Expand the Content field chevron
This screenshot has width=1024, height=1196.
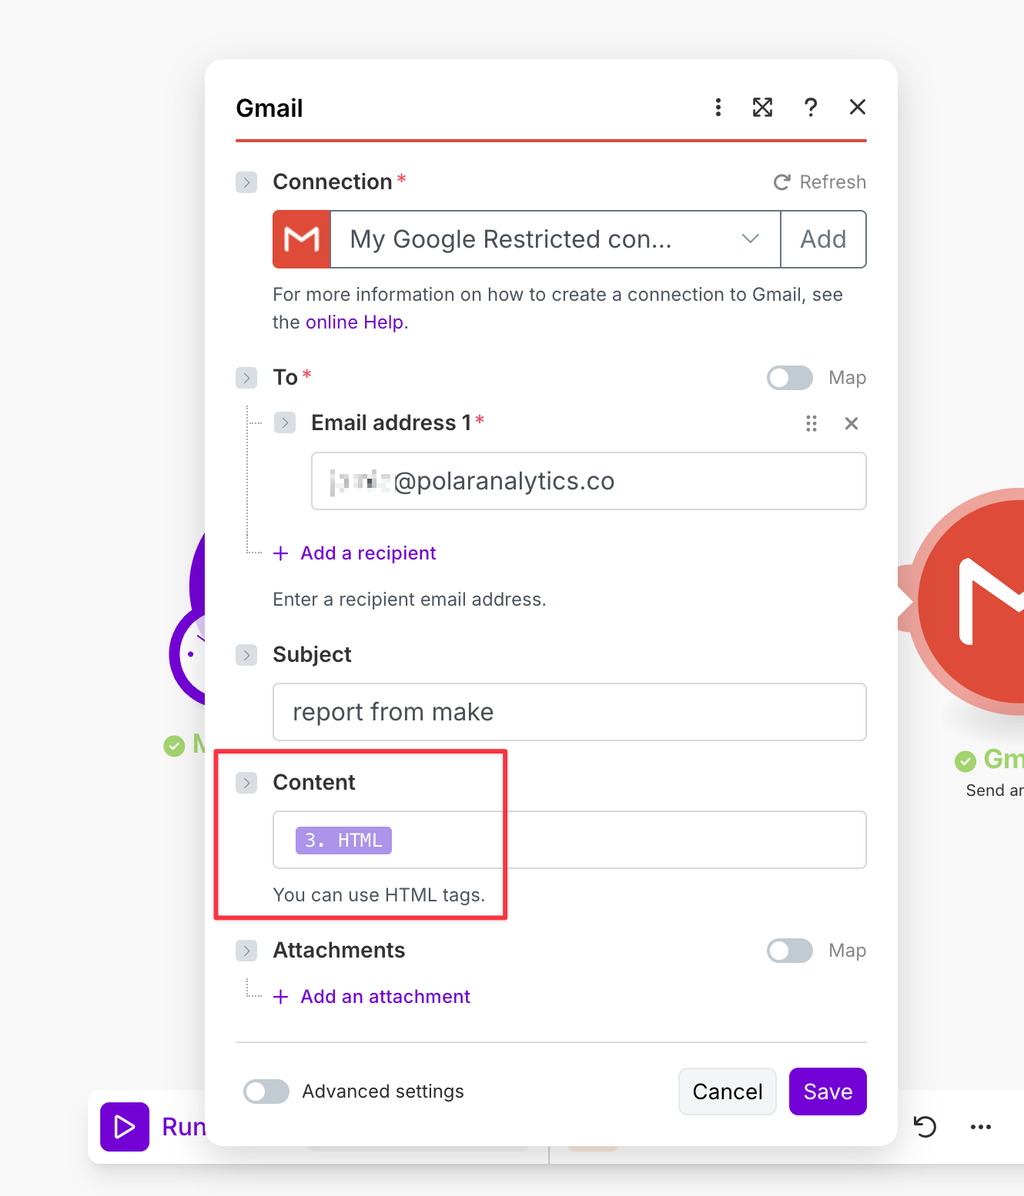[x=246, y=783]
